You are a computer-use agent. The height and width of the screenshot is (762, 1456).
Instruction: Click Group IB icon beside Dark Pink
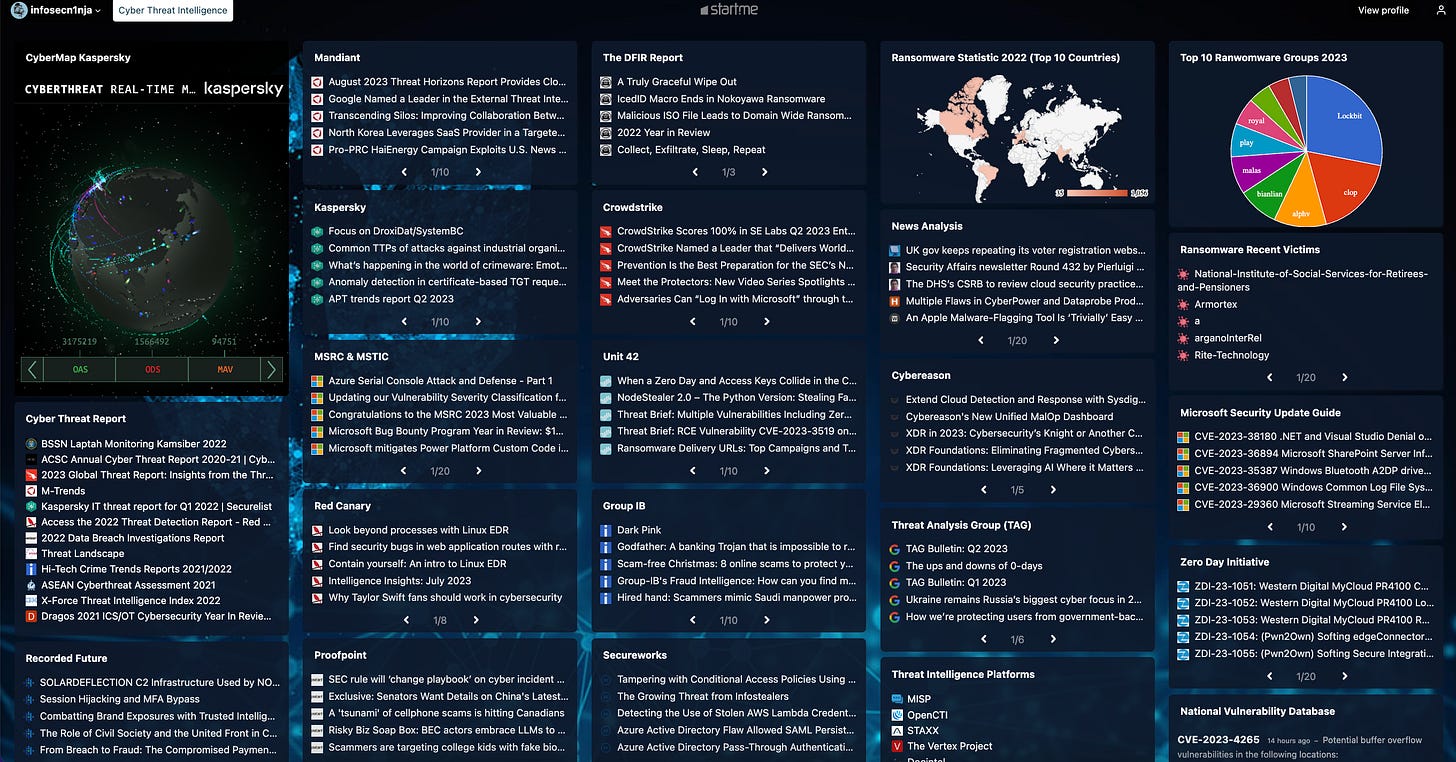[606, 530]
